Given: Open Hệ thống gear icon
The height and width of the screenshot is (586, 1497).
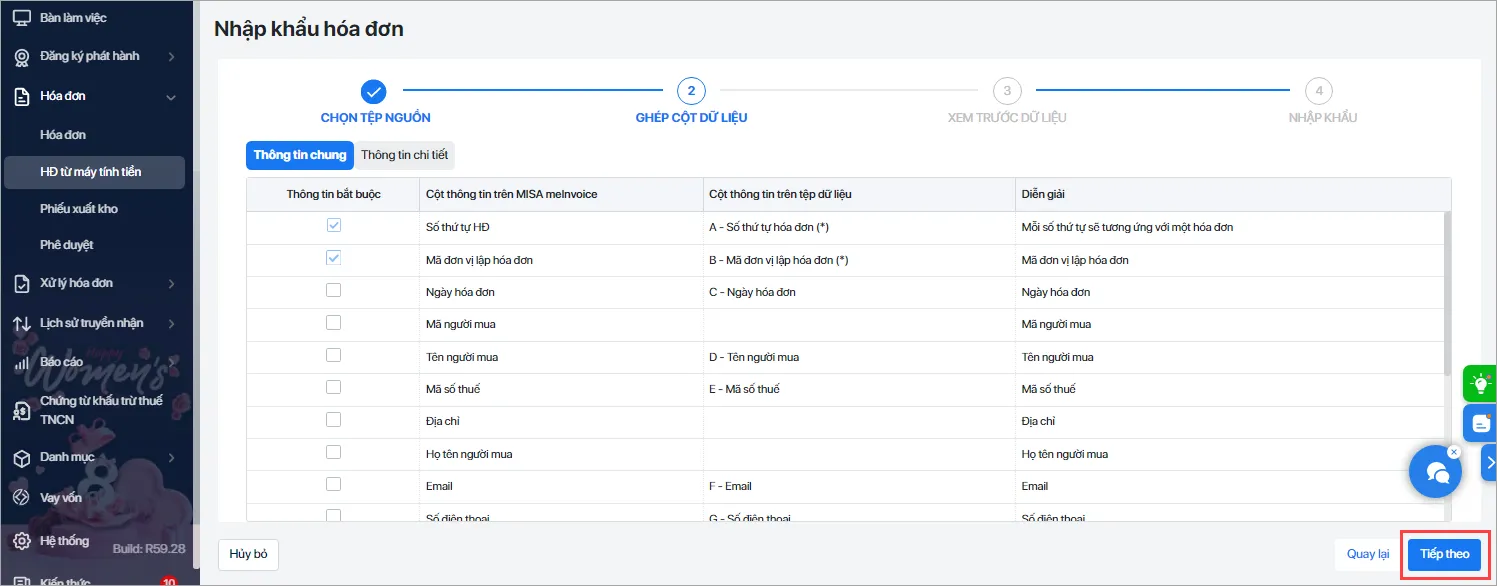Looking at the screenshot, I should point(21,542).
